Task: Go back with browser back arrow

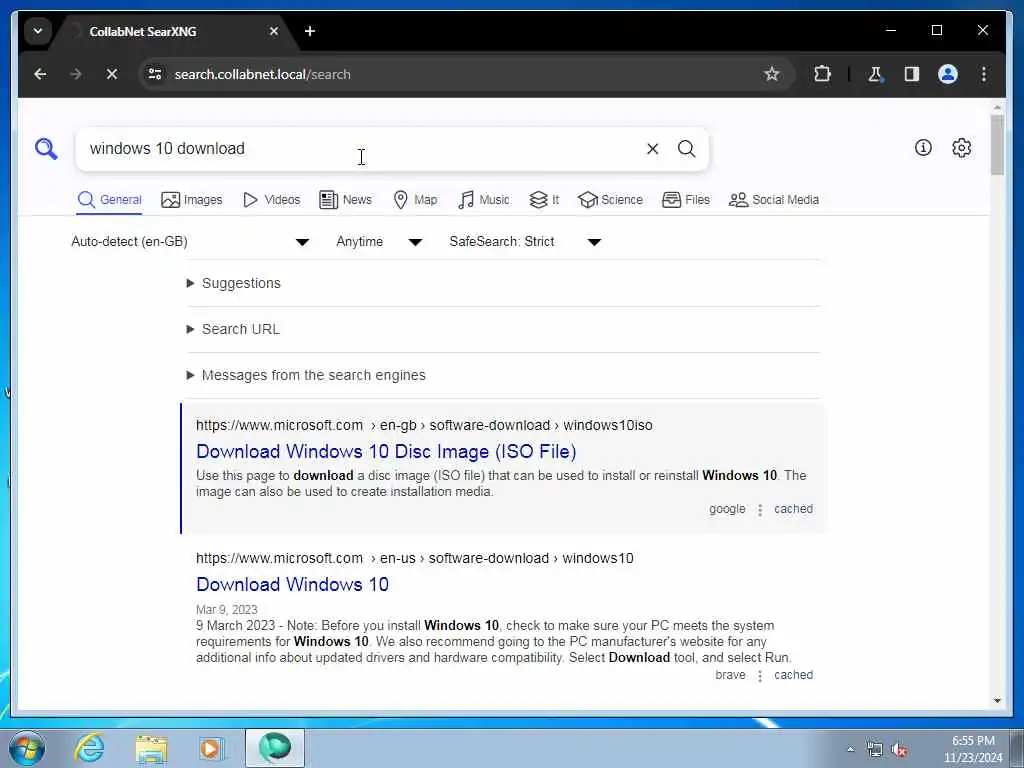Action: pyautogui.click(x=40, y=74)
